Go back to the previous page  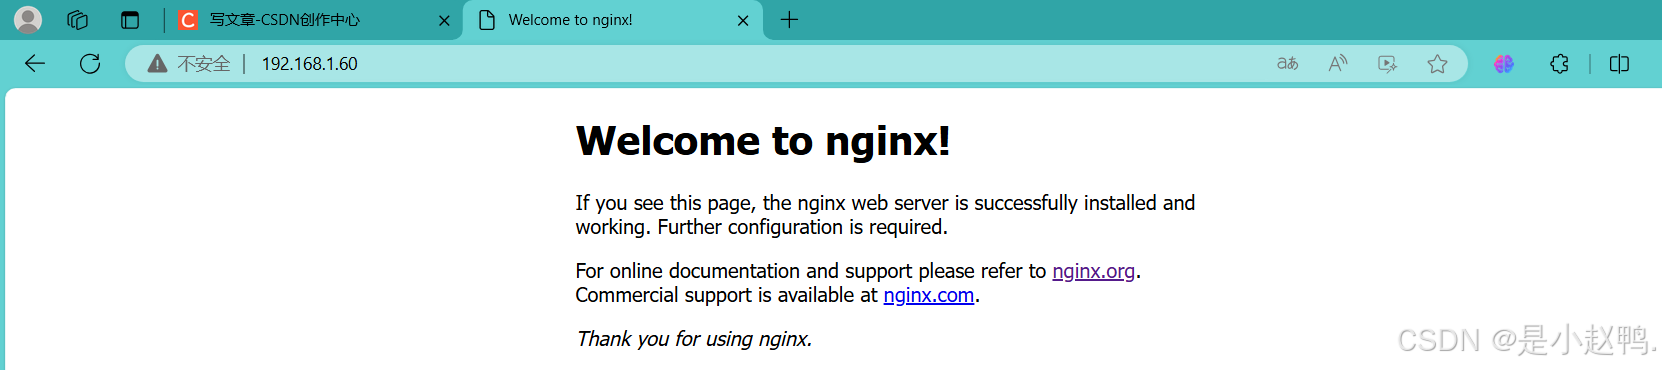(x=35, y=64)
